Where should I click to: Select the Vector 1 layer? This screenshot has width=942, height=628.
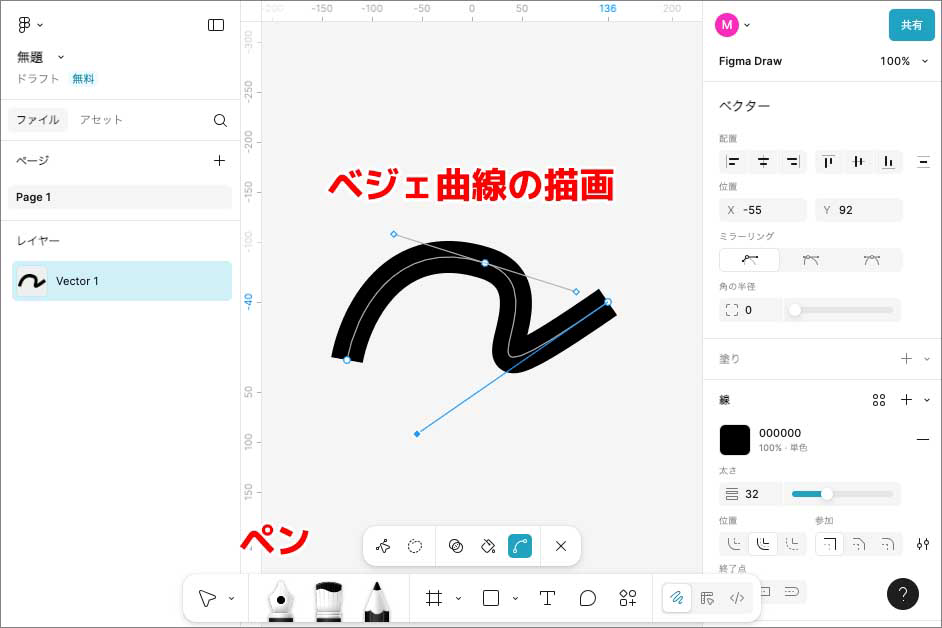tap(122, 281)
